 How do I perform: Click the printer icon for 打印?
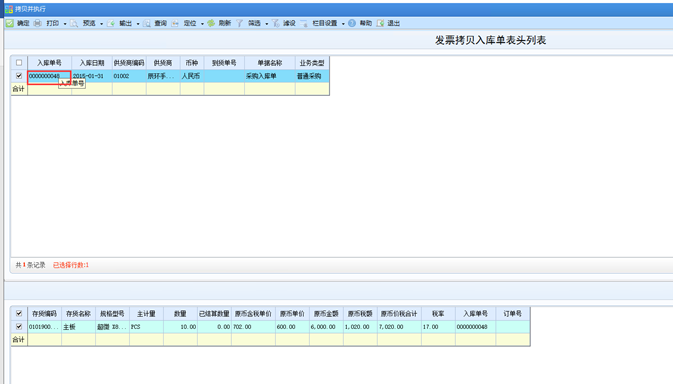[x=38, y=23]
